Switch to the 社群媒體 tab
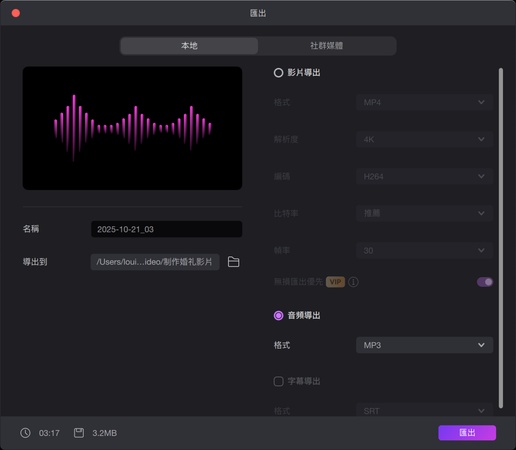 coord(327,46)
